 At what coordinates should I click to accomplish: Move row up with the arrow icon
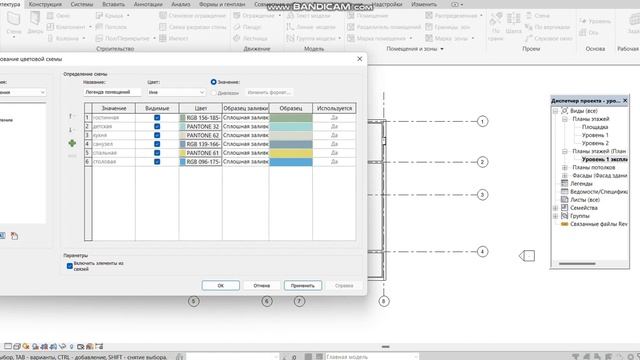(71, 117)
